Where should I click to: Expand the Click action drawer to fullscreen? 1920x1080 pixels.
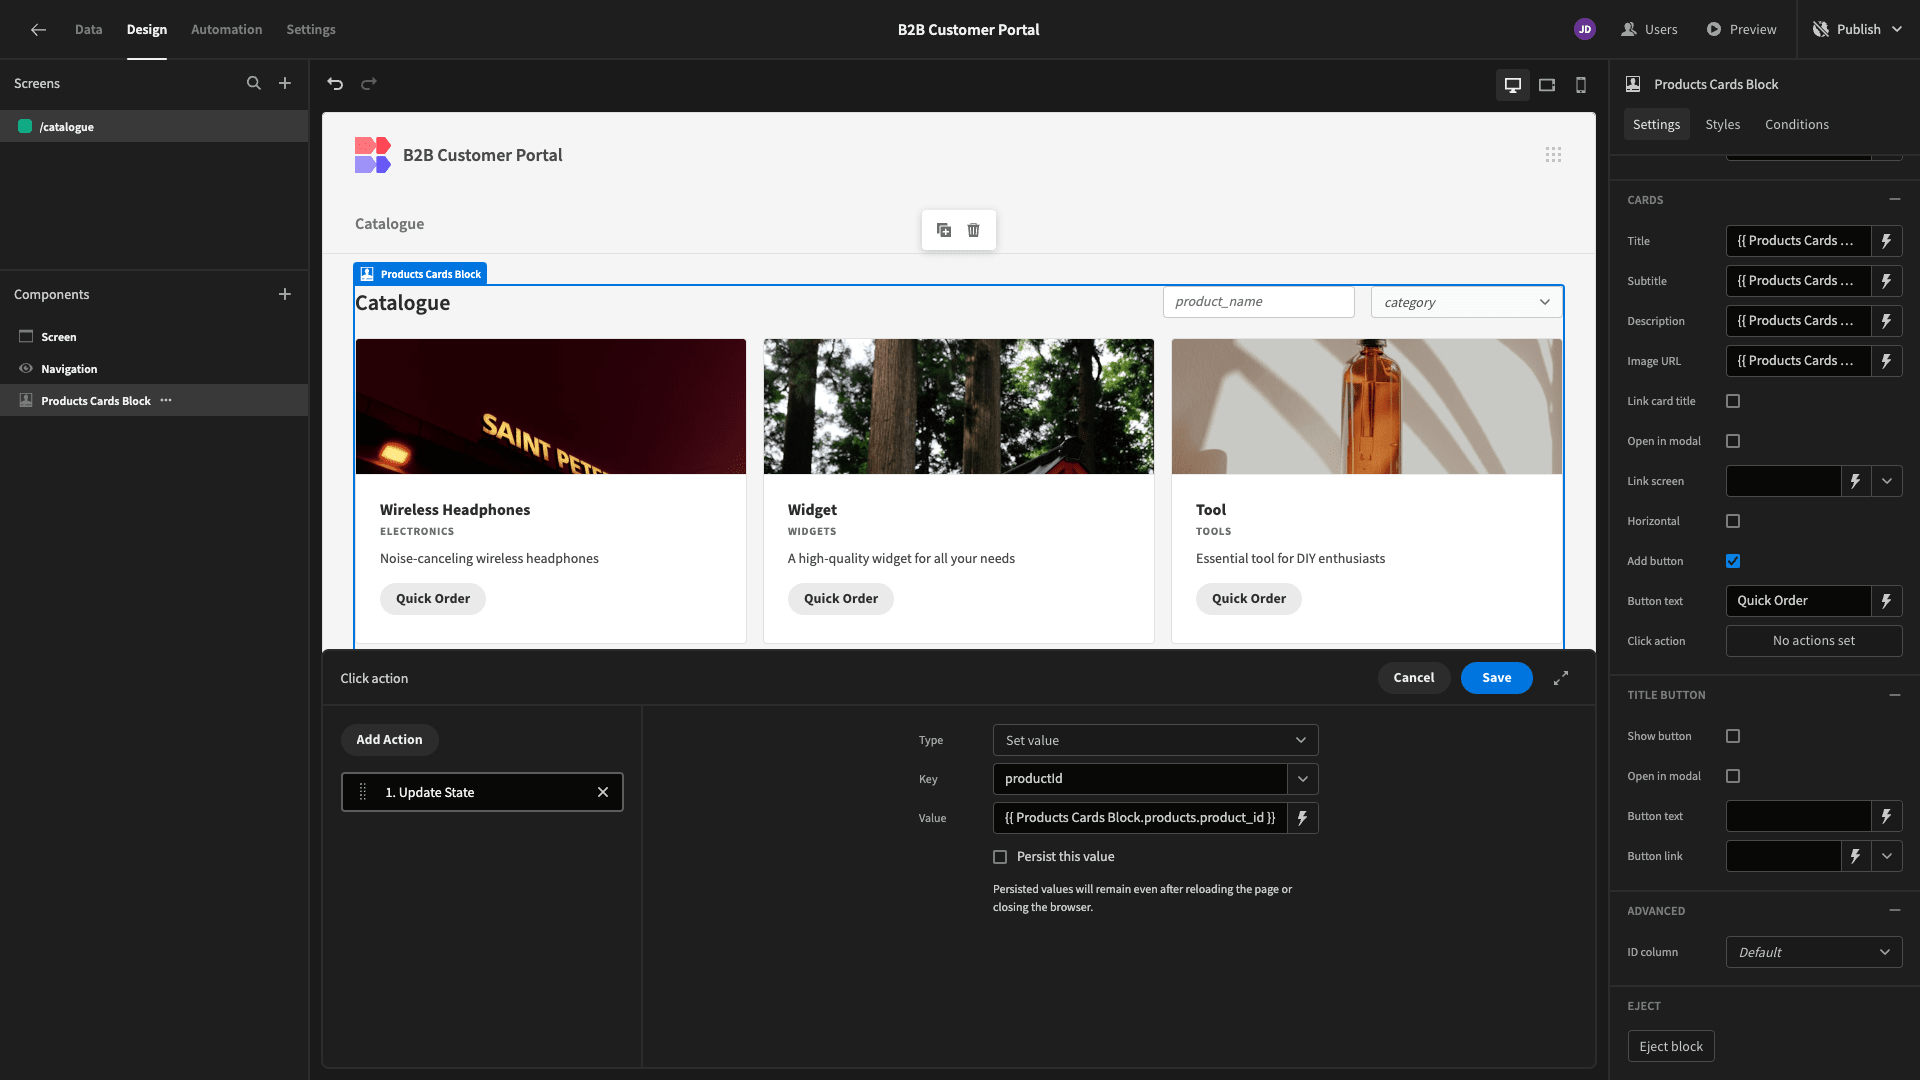pos(1561,678)
